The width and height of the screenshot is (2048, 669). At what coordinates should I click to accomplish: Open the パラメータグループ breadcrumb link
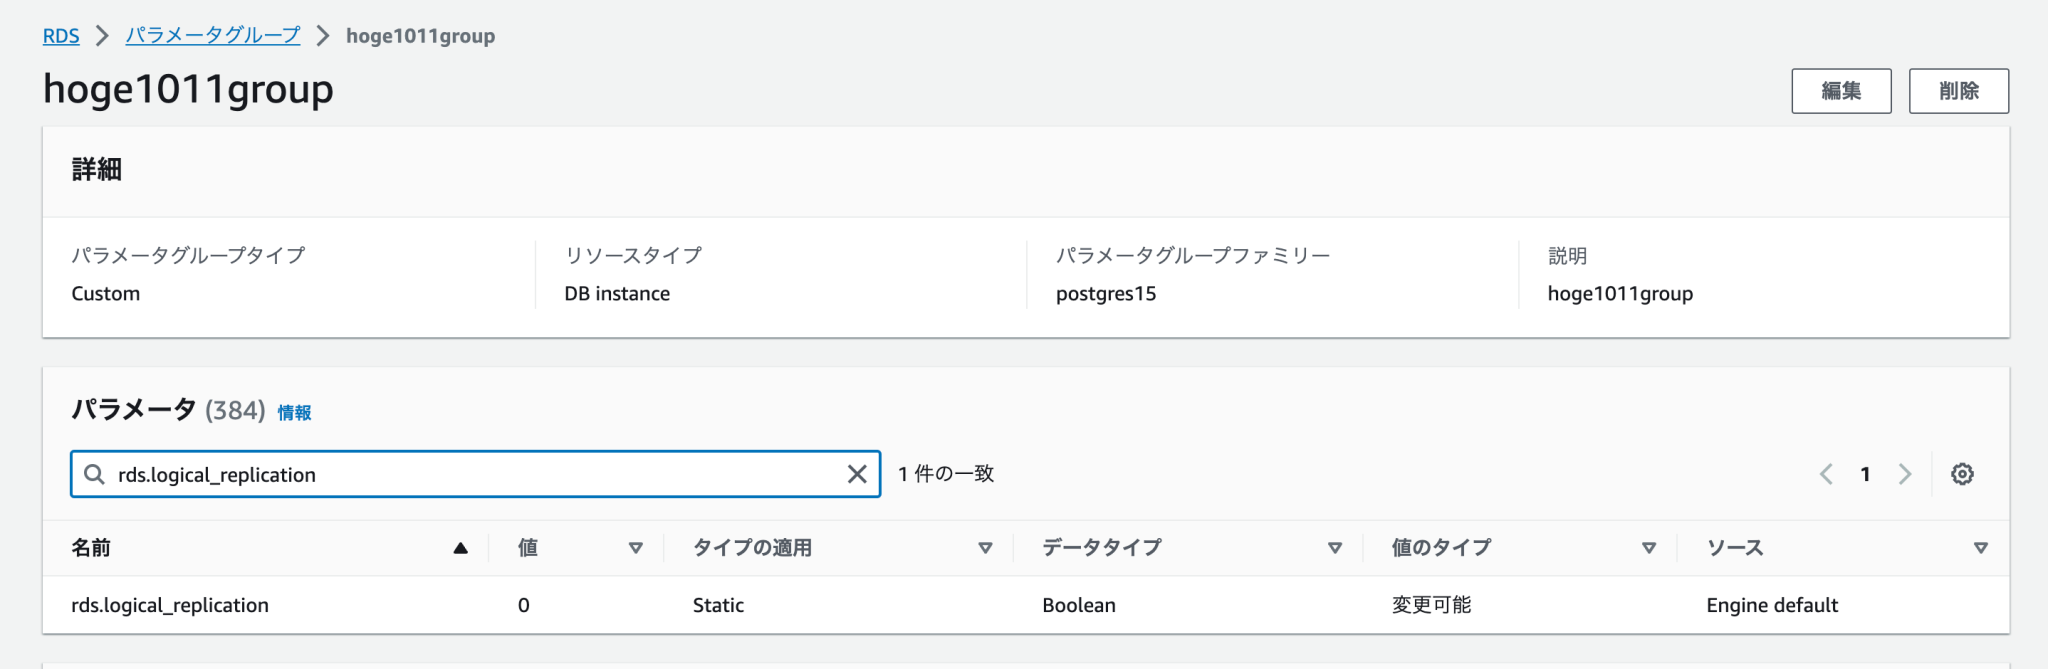(213, 36)
